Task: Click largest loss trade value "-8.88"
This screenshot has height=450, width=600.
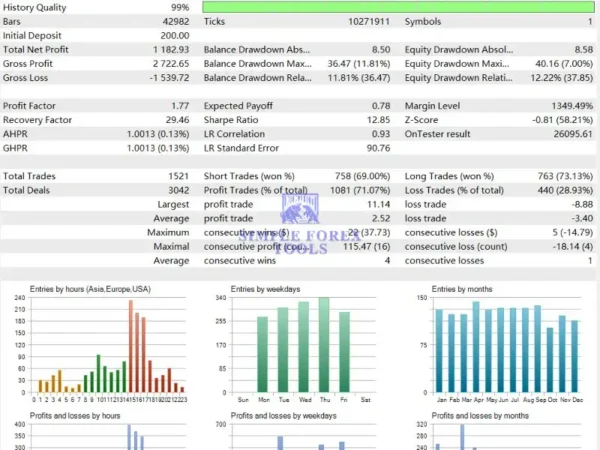Action: 582,204
